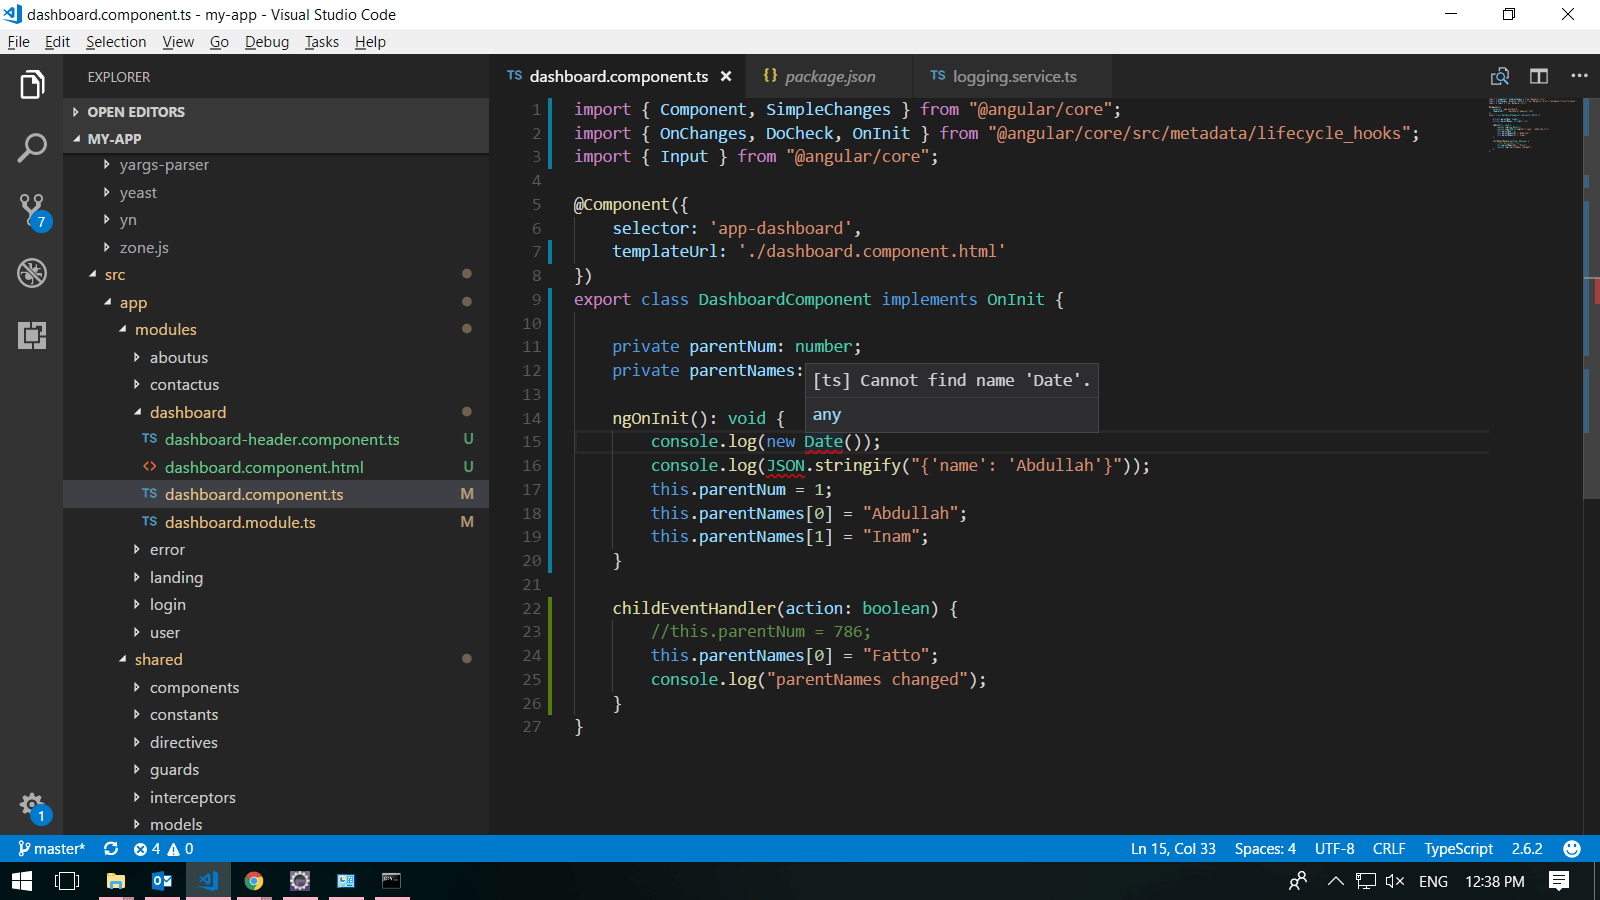Open the Edit menu
The height and width of the screenshot is (900, 1600).
57,42
